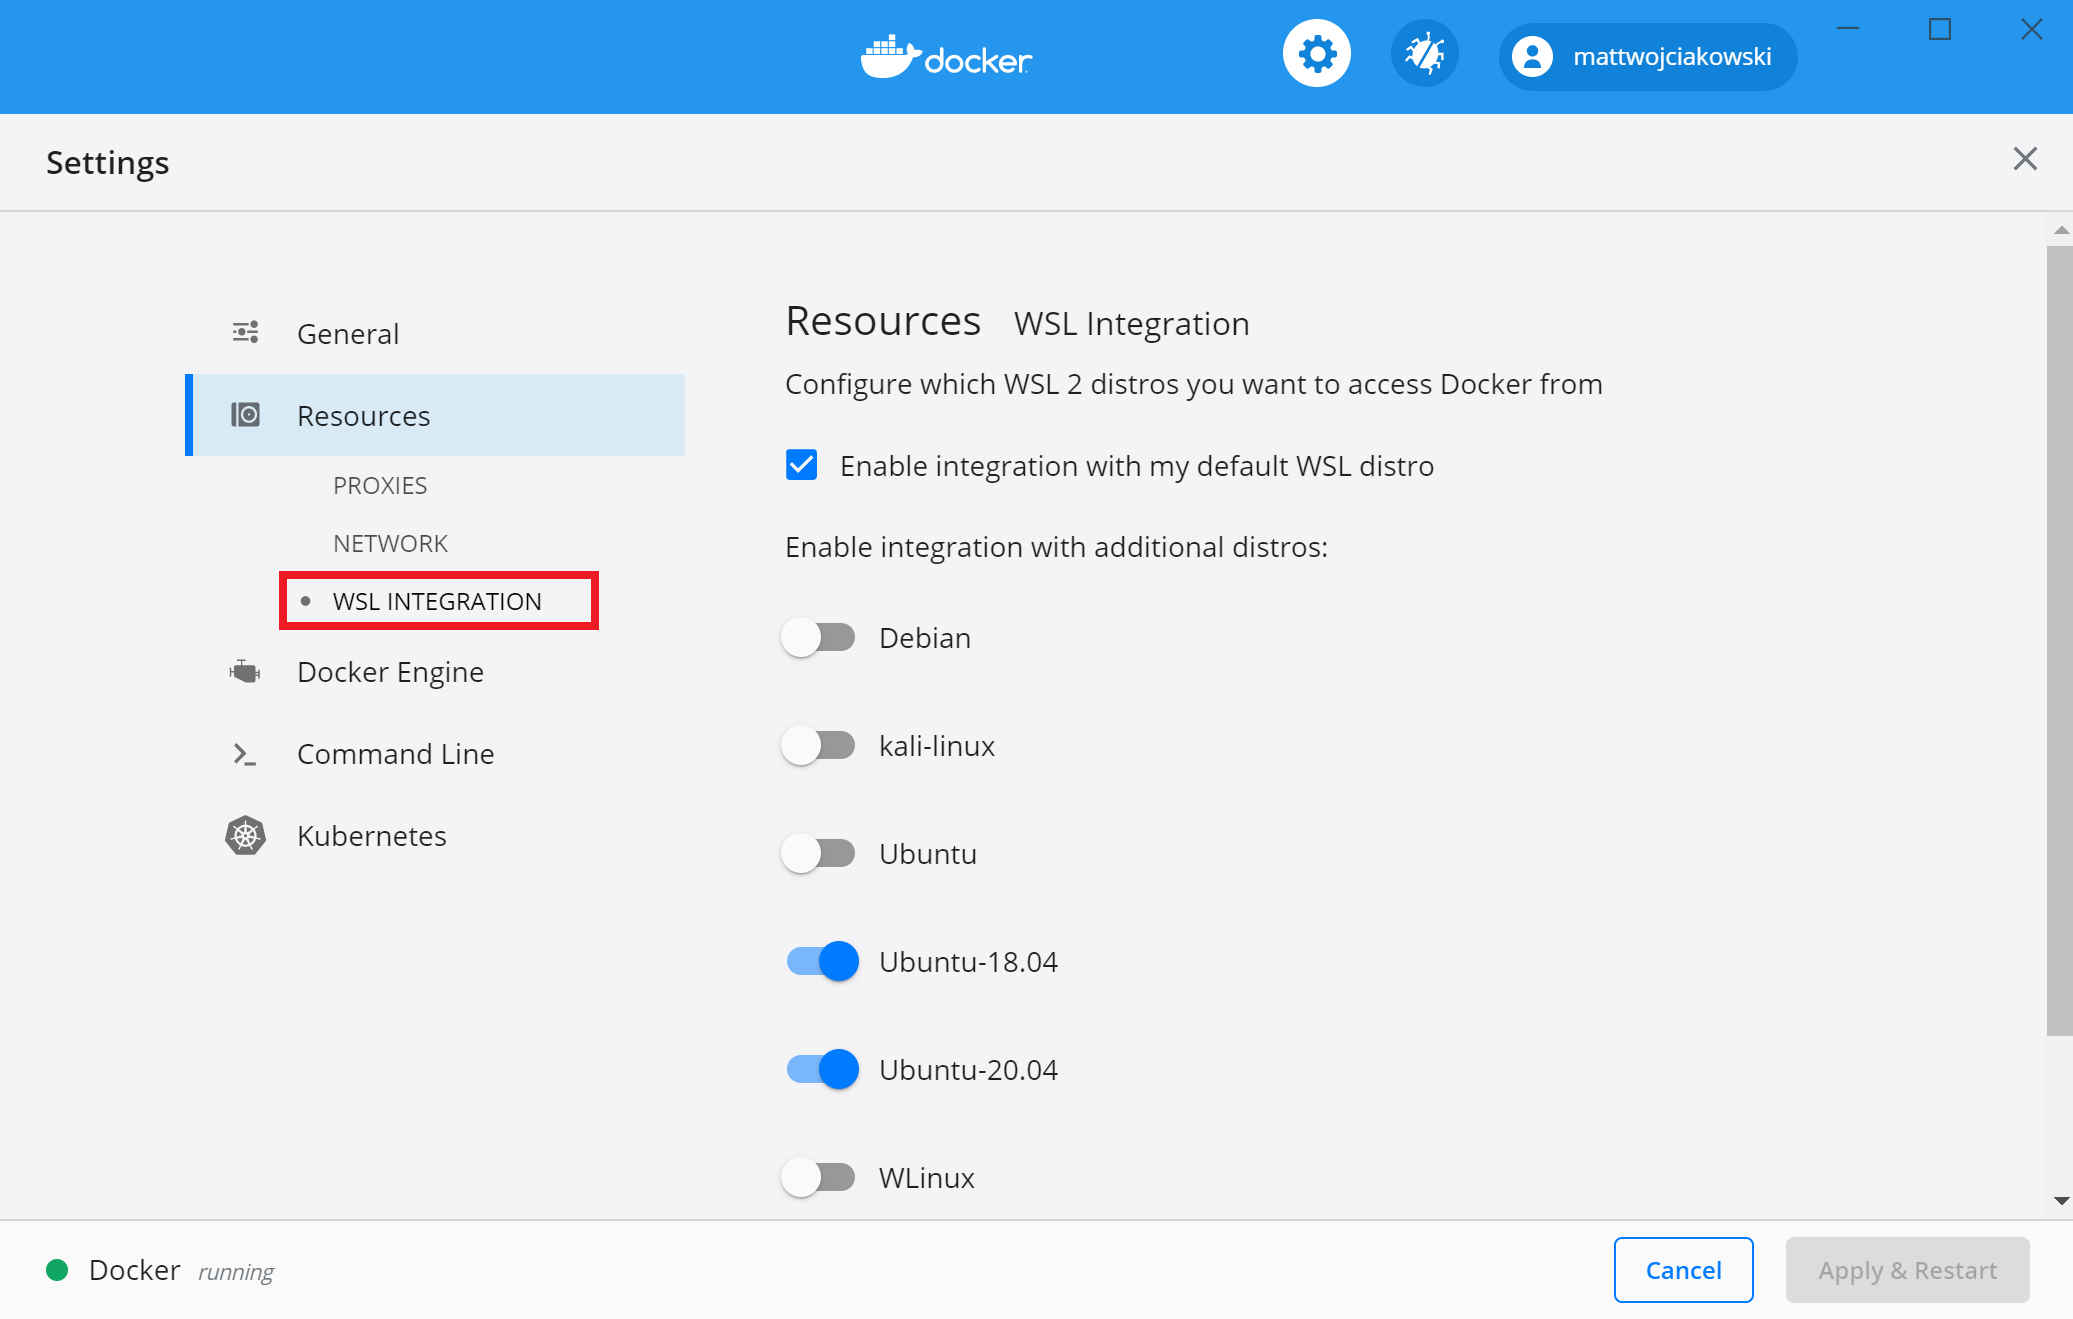2073x1319 pixels.
Task: Click the bug/feedback icon in toolbar
Action: click(1423, 56)
